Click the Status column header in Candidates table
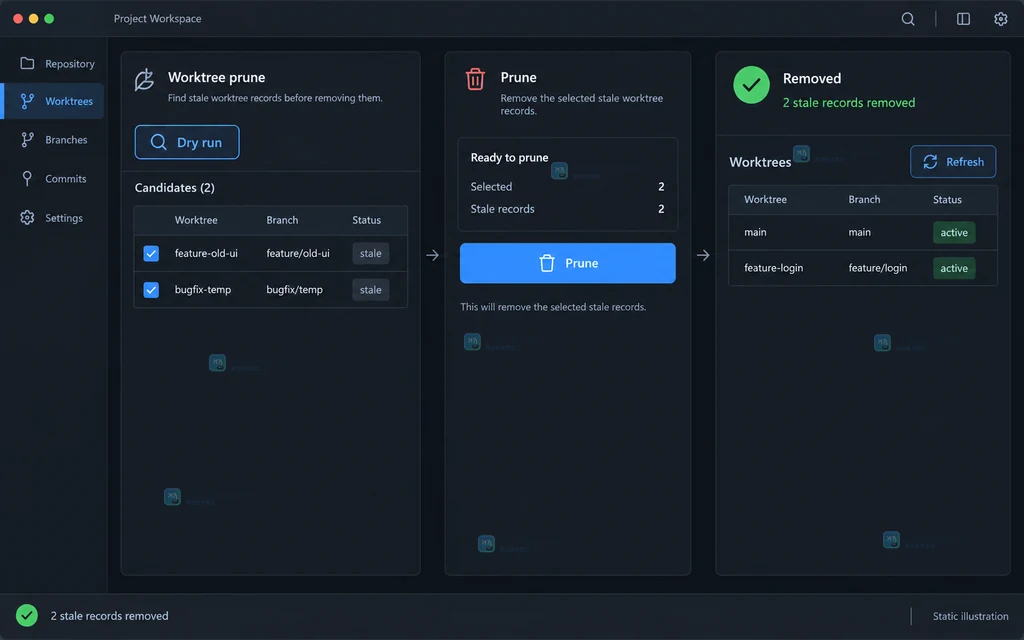Screen dimensions: 1024x640 tap(366, 220)
